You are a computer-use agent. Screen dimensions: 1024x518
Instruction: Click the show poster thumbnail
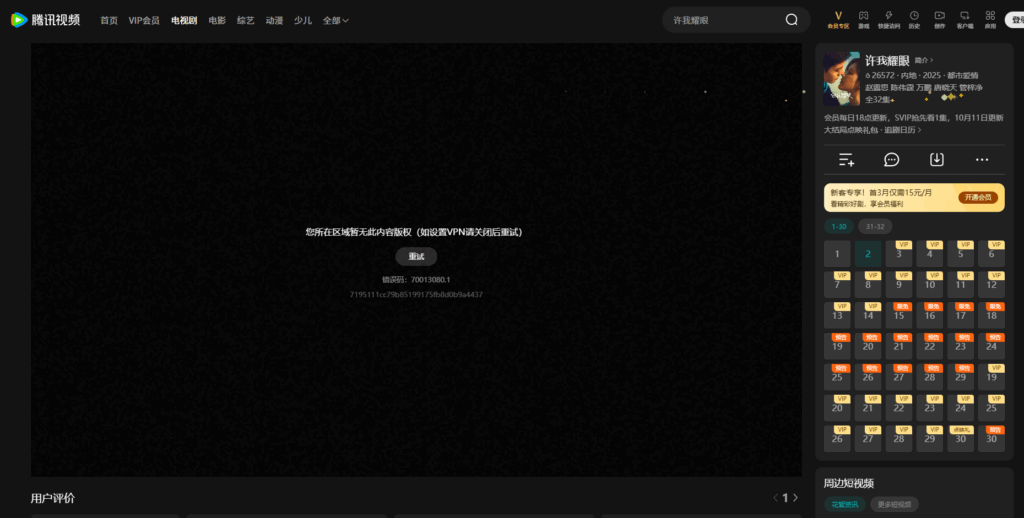coord(841,79)
